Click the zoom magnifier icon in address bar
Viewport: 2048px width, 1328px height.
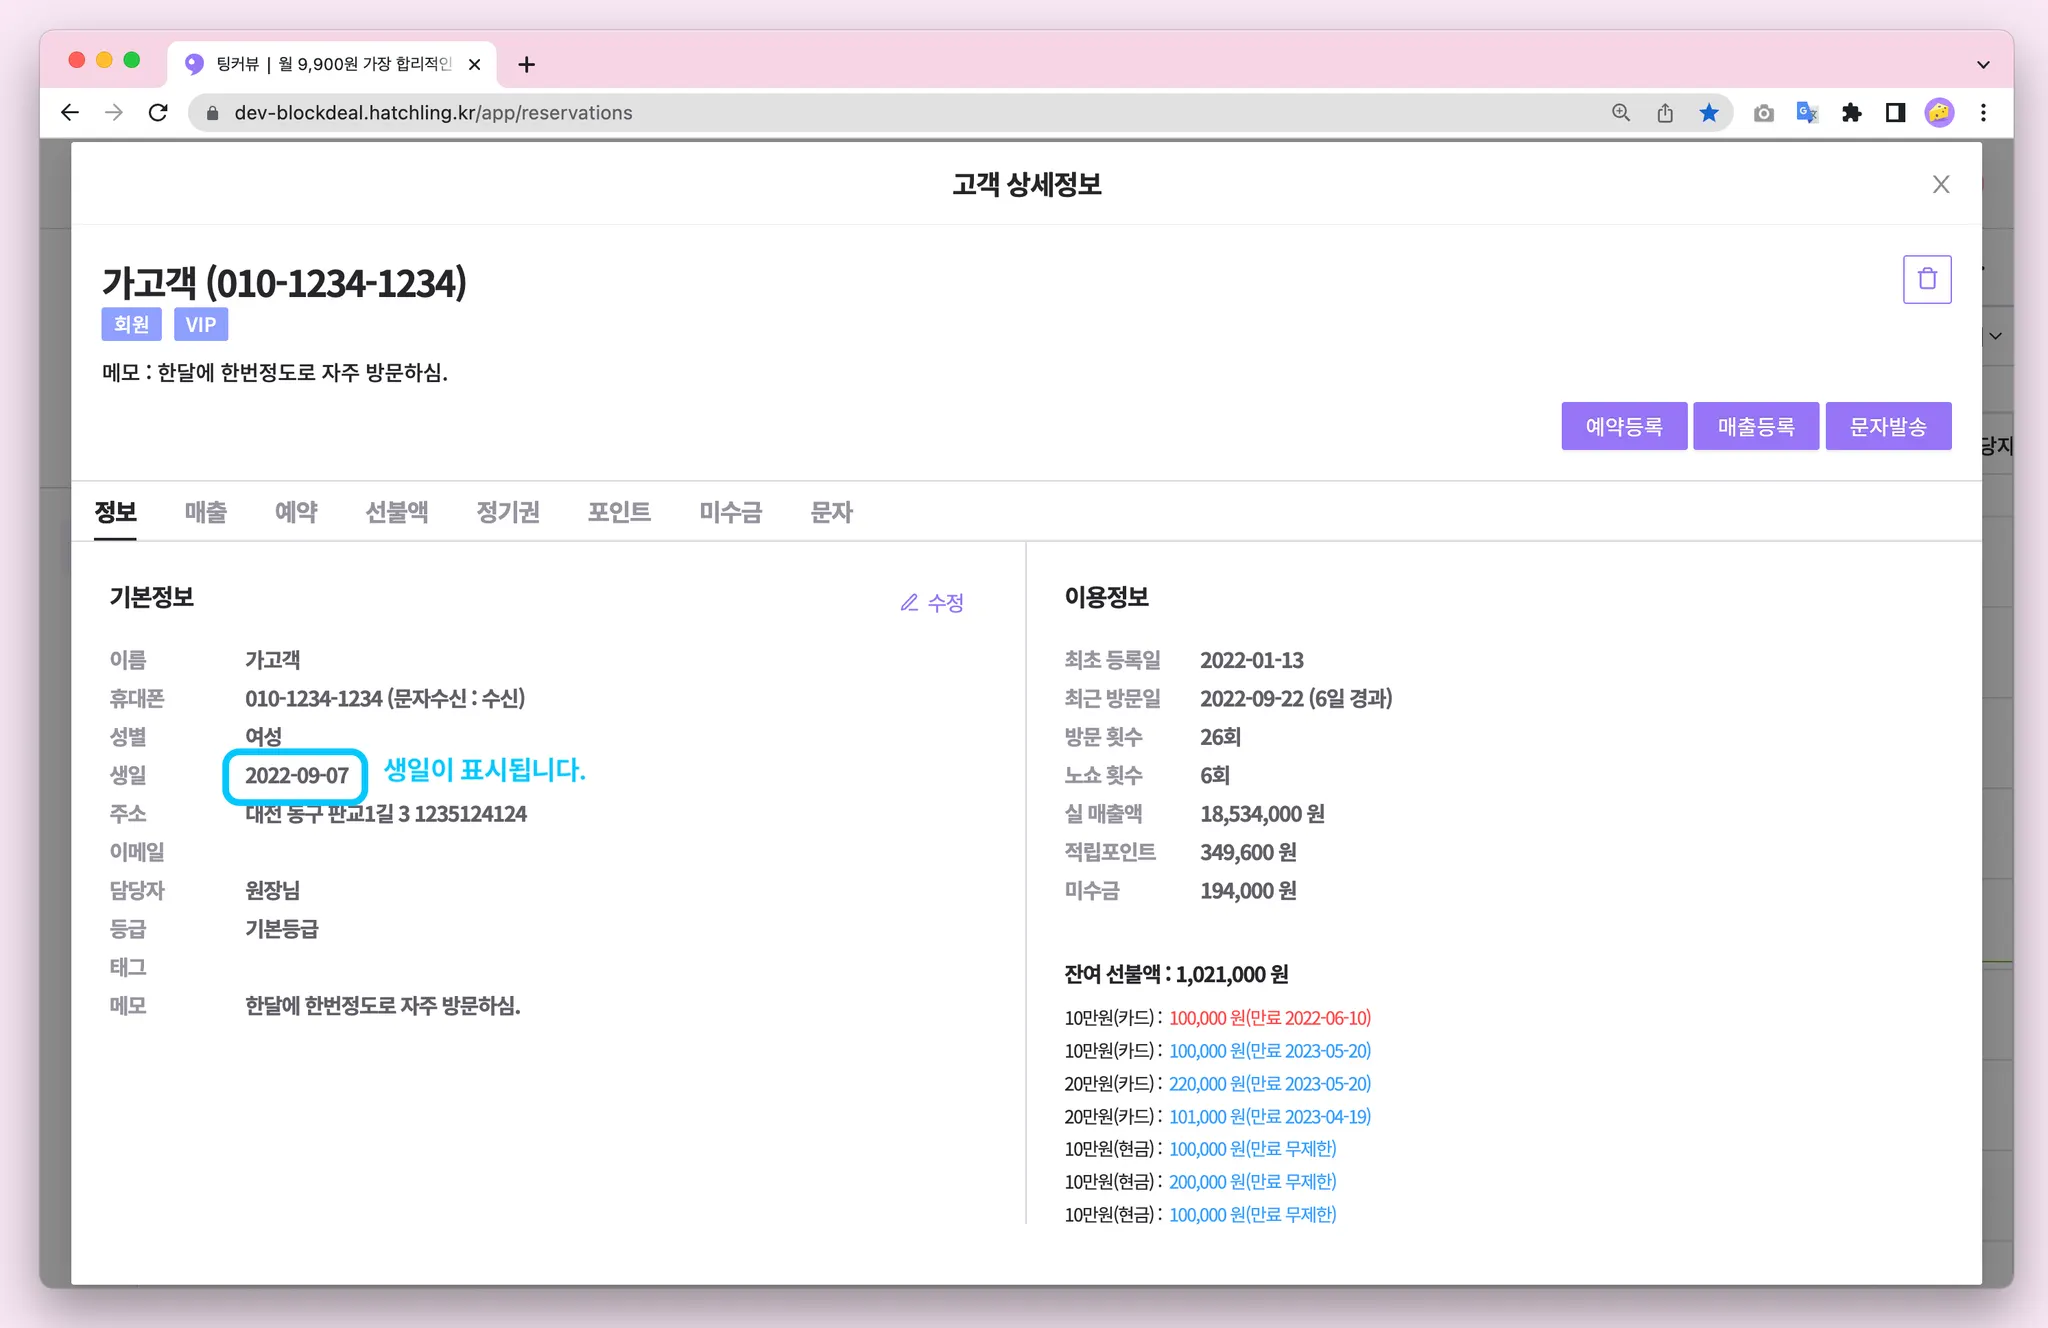point(1621,113)
